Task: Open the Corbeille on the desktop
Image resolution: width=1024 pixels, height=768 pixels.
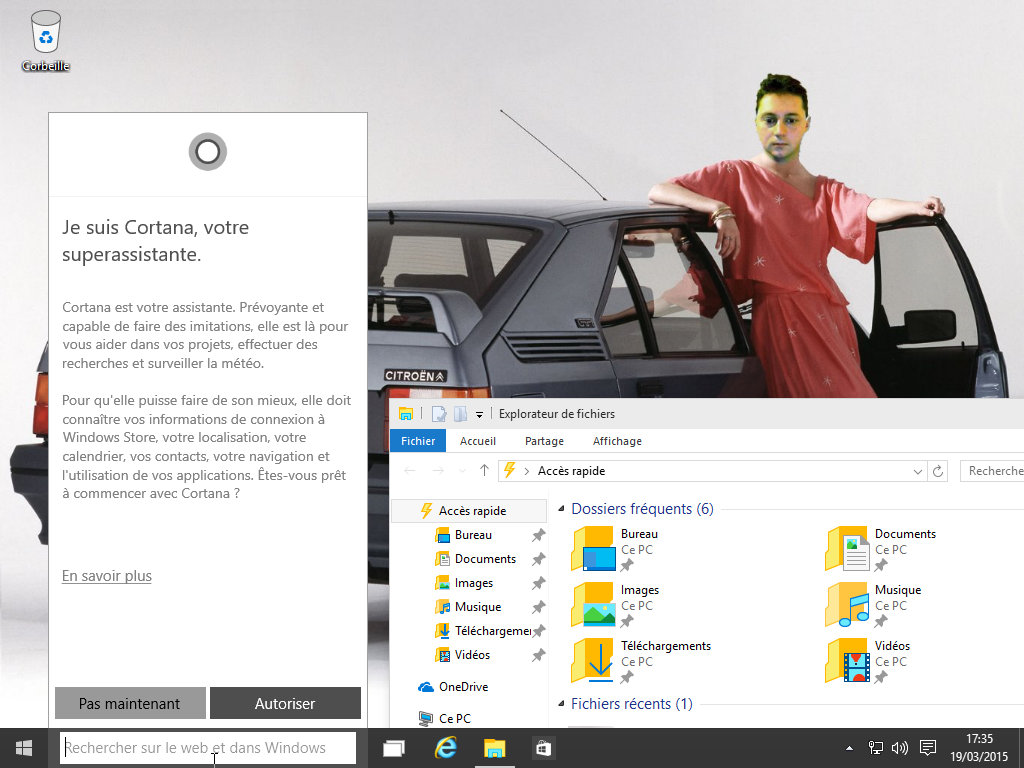Action: pyautogui.click(x=44, y=30)
